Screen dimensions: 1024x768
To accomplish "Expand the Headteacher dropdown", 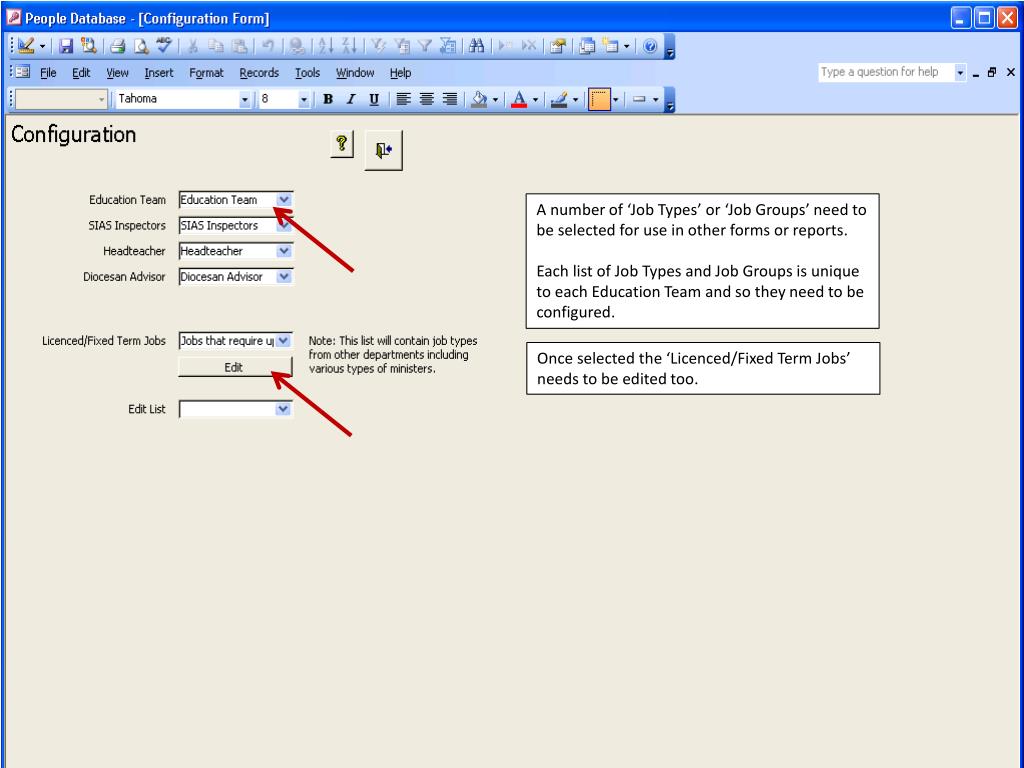I will pos(283,251).
